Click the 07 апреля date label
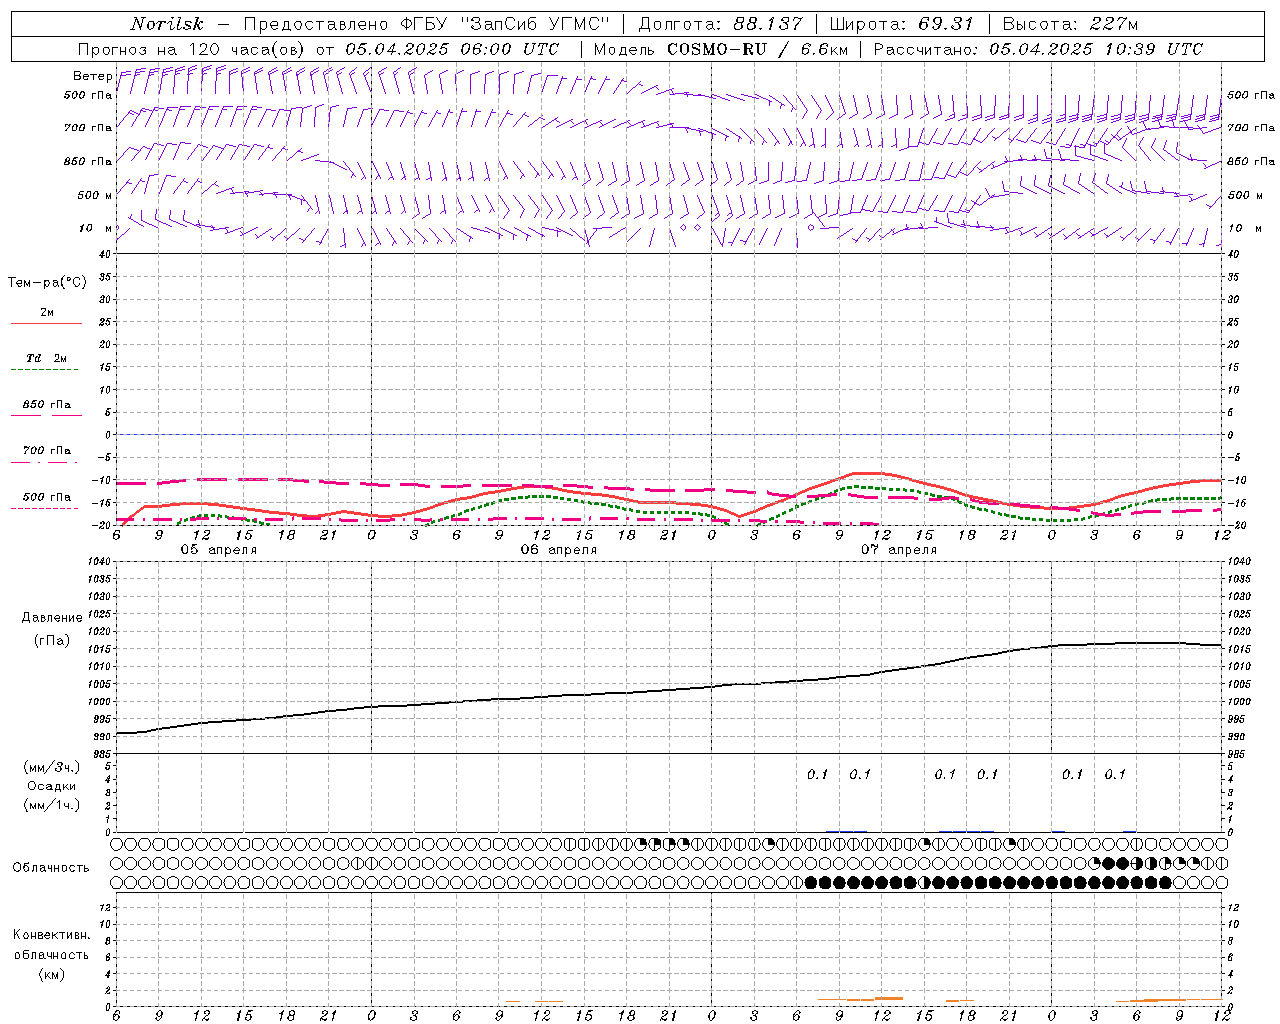Screen dimensions: 1280x1024 tap(899, 550)
